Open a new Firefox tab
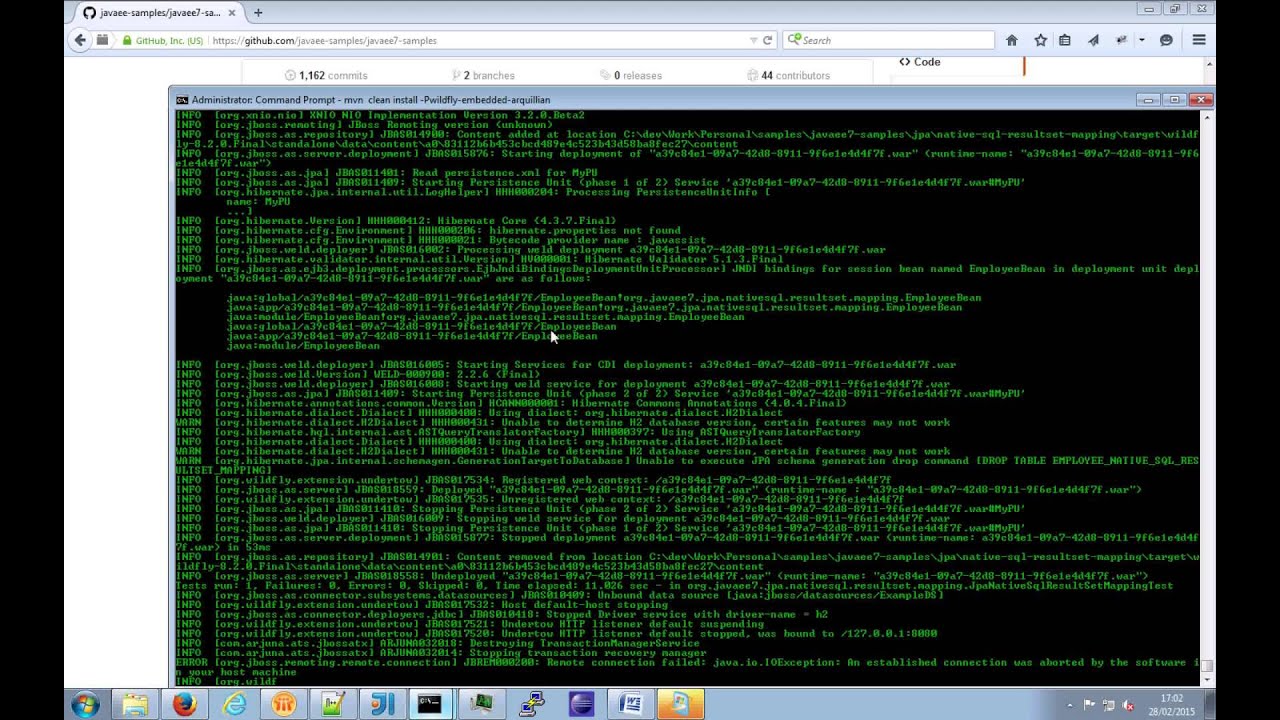Screen dimensions: 1280x720 coord(258,13)
